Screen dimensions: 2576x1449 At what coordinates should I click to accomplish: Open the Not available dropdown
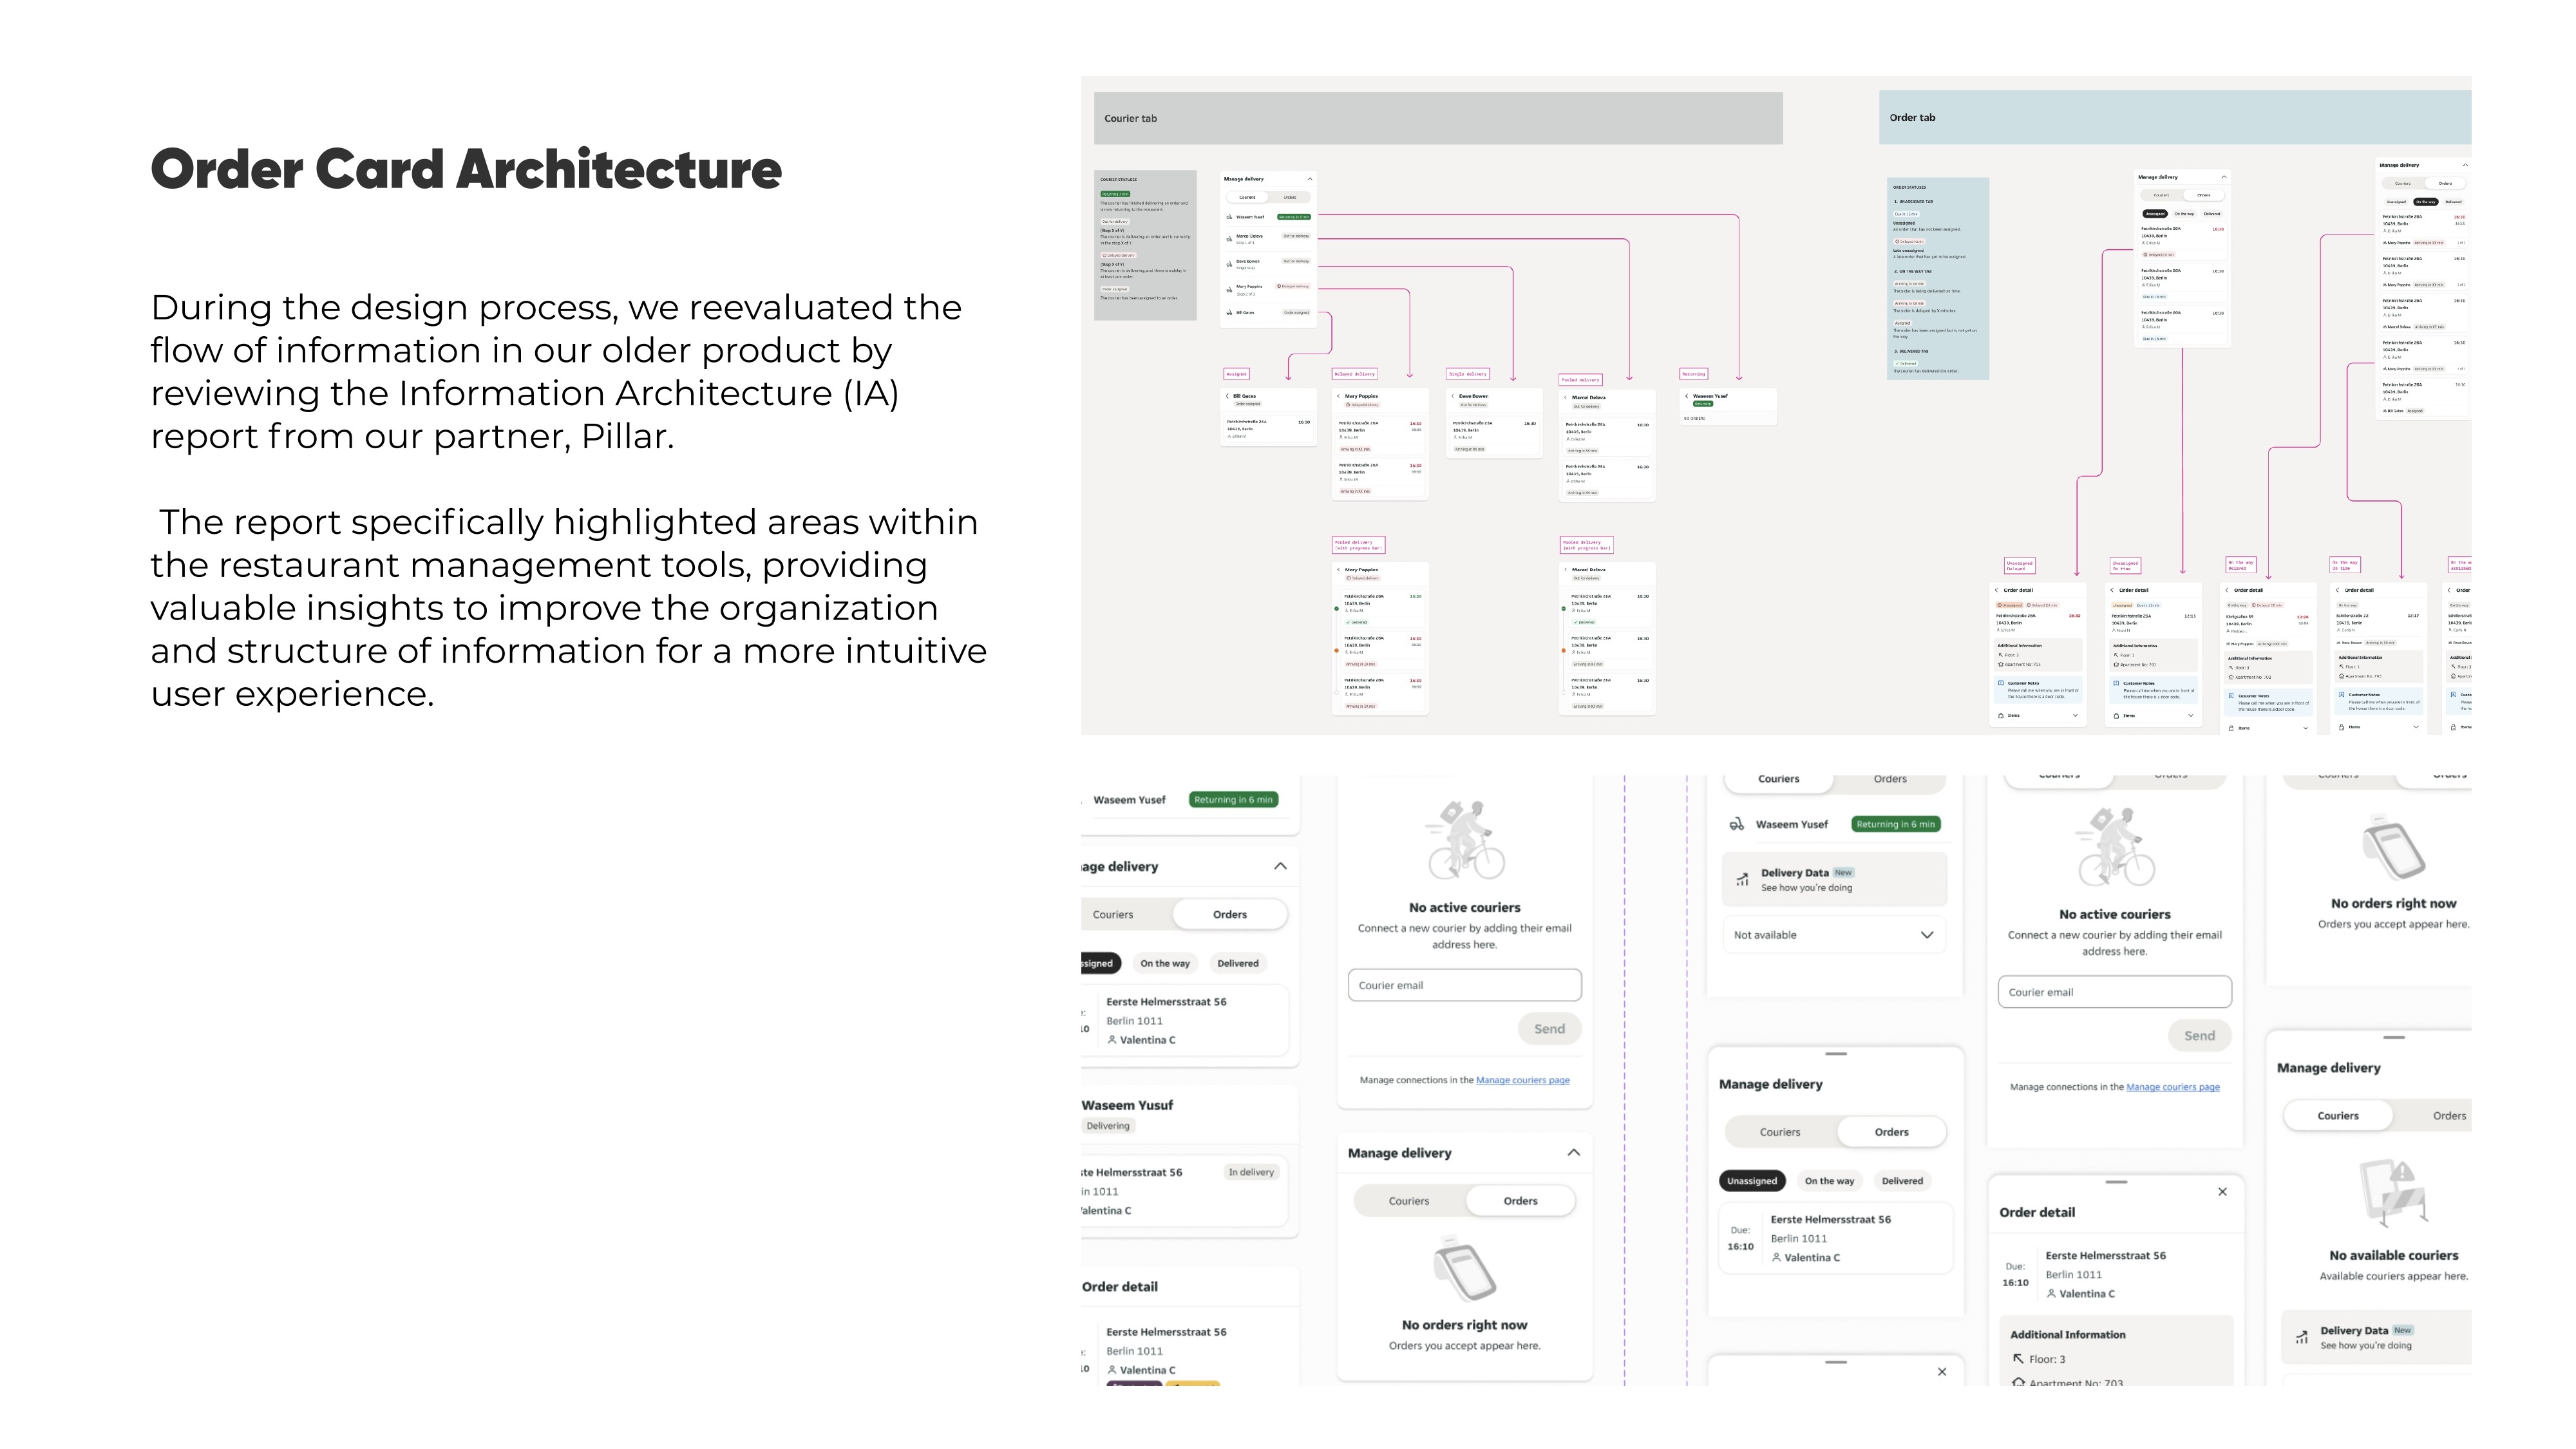(x=1833, y=935)
